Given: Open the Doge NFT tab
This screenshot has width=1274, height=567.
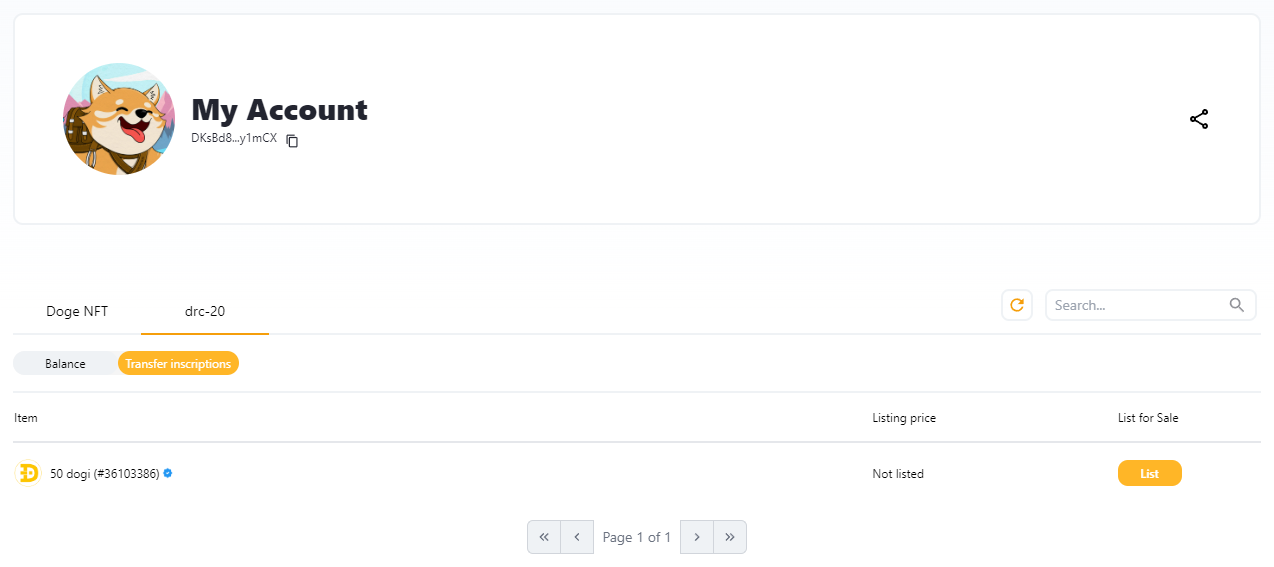Looking at the screenshot, I should (77, 311).
